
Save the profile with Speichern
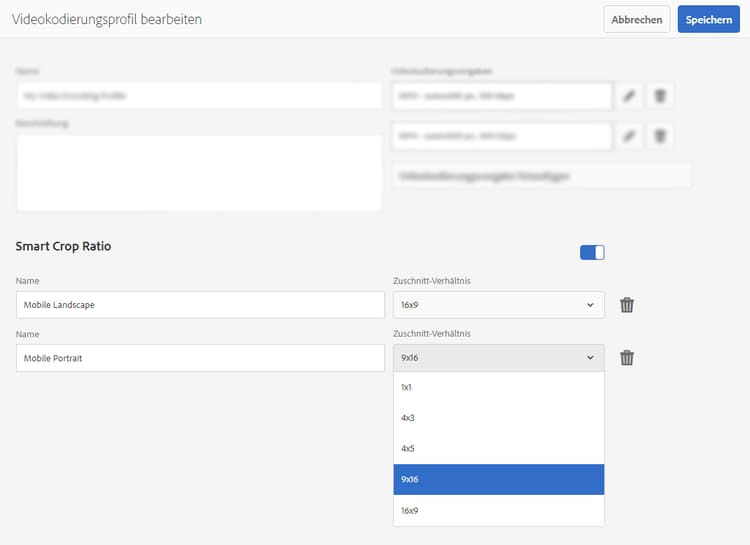(x=708, y=20)
